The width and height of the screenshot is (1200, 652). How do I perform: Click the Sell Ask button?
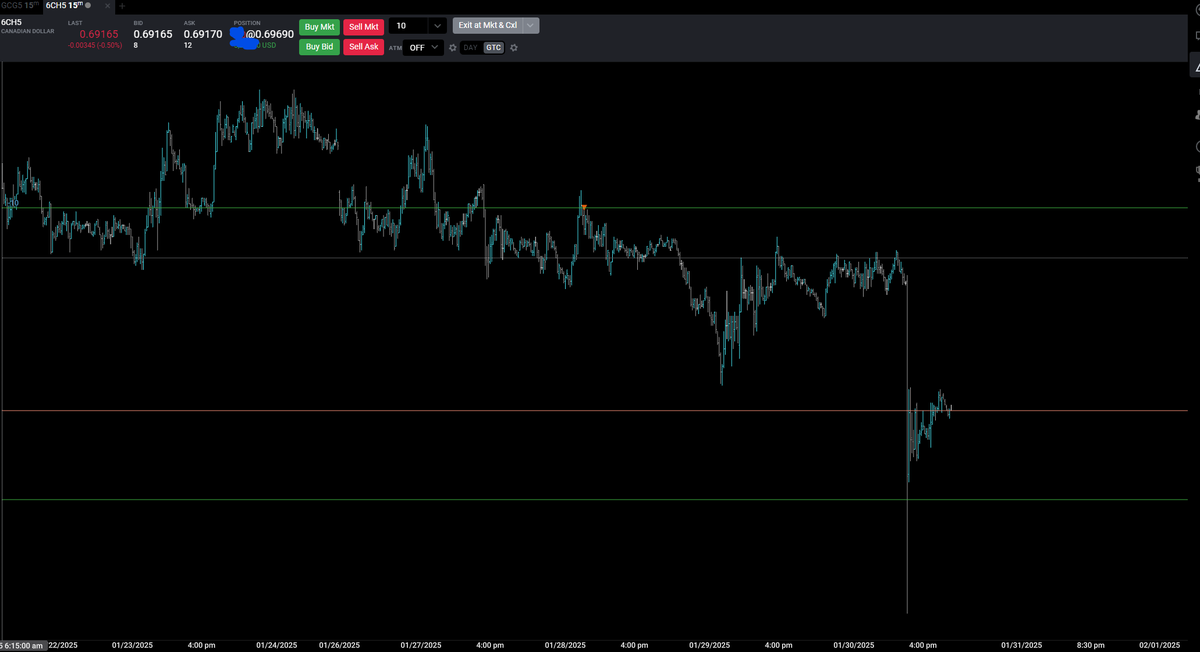coord(363,46)
